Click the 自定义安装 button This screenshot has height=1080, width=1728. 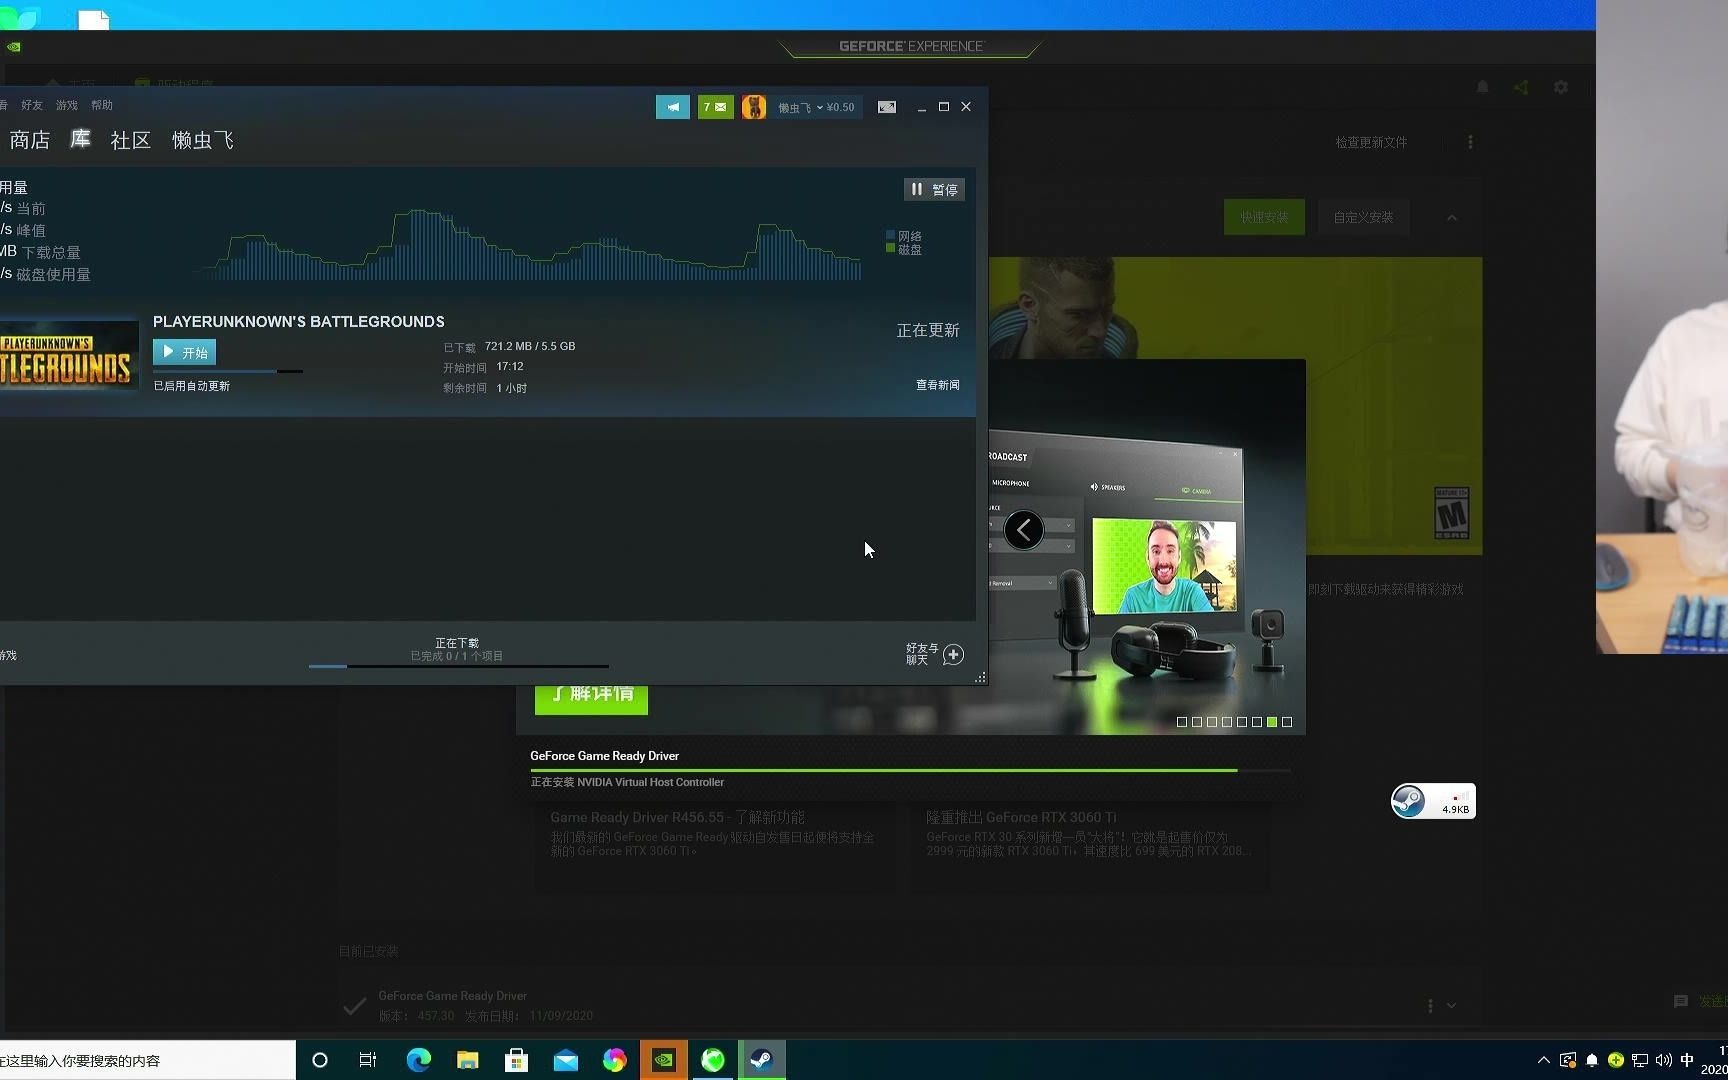1363,217
